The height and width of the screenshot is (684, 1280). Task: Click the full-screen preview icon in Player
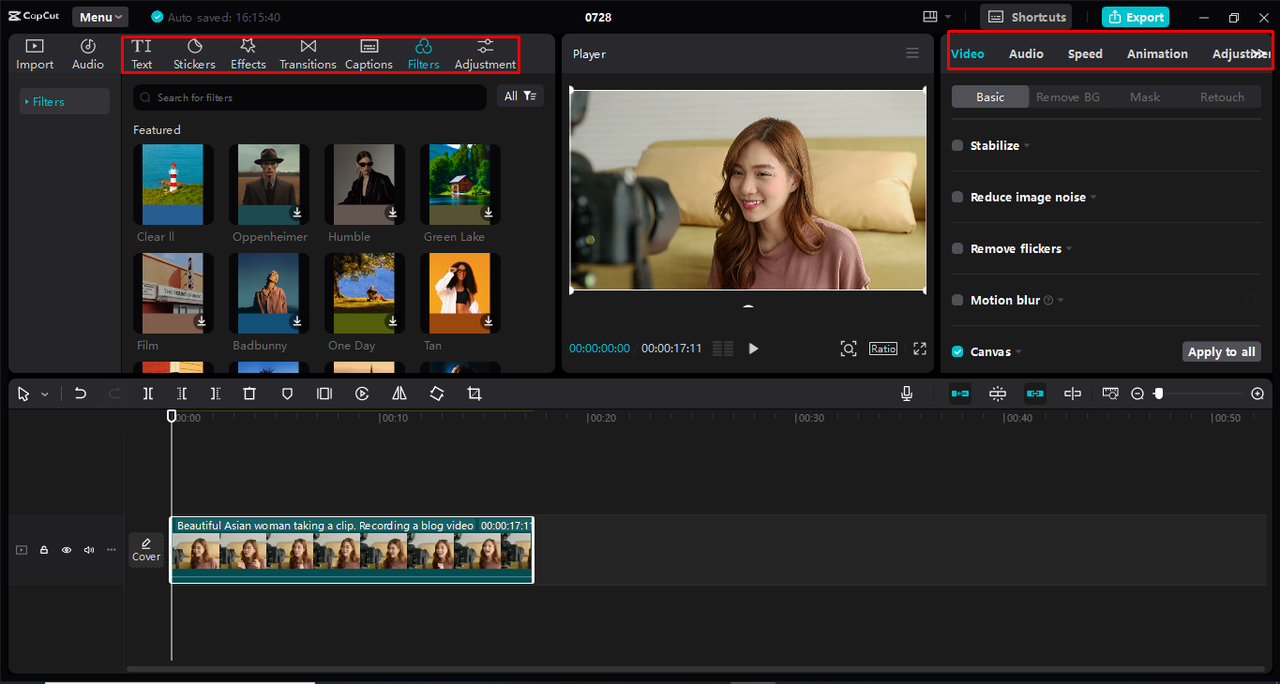920,348
